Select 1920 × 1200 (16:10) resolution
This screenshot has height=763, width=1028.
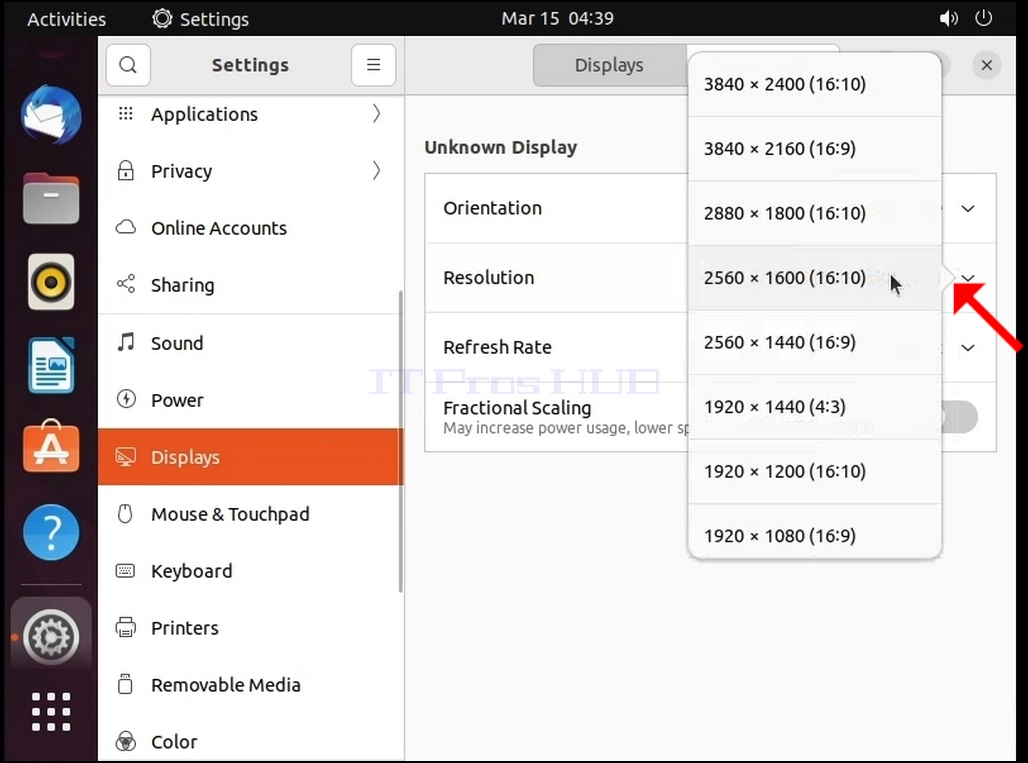click(x=815, y=472)
